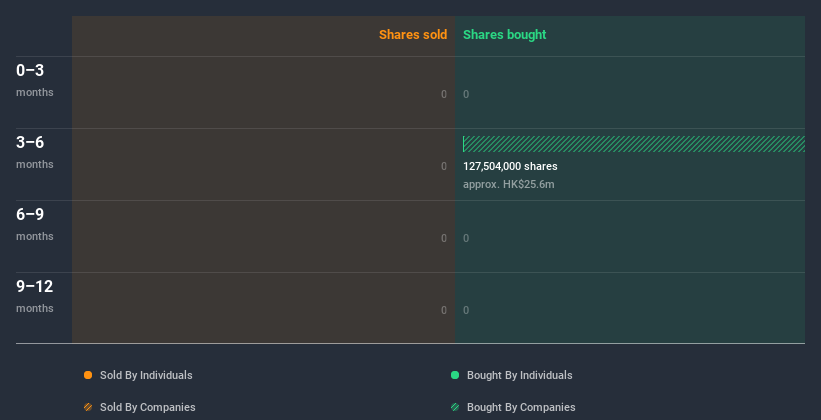The height and width of the screenshot is (420, 821).
Task: Select the Sold By Individuals legend label
Action: tap(146, 375)
